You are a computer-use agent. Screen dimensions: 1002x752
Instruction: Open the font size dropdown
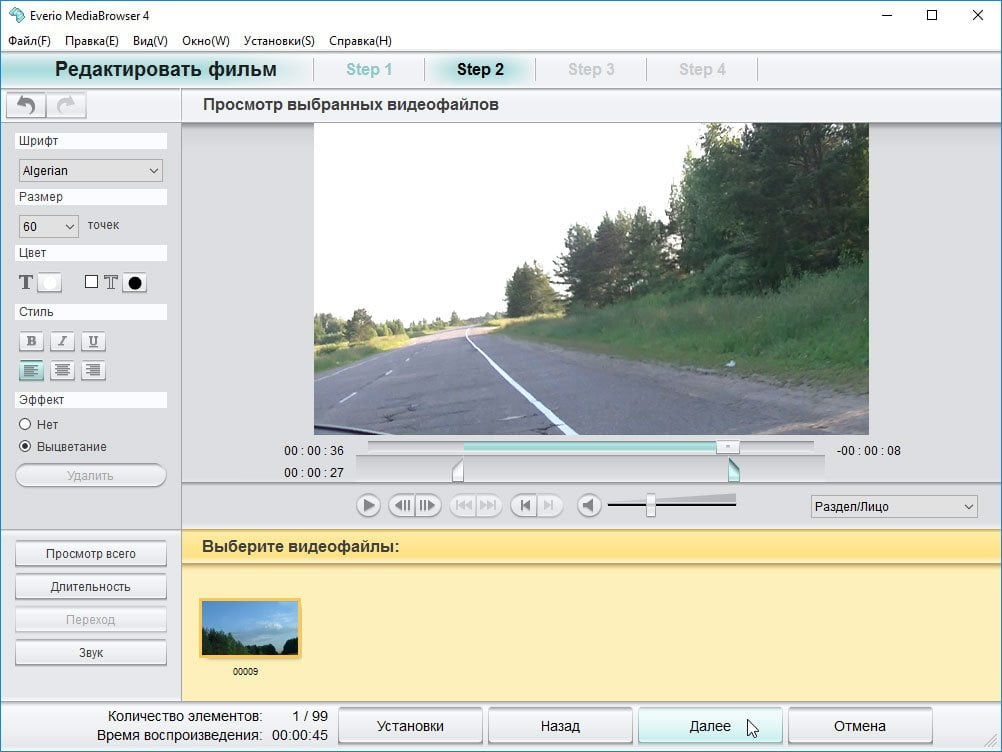(x=49, y=226)
